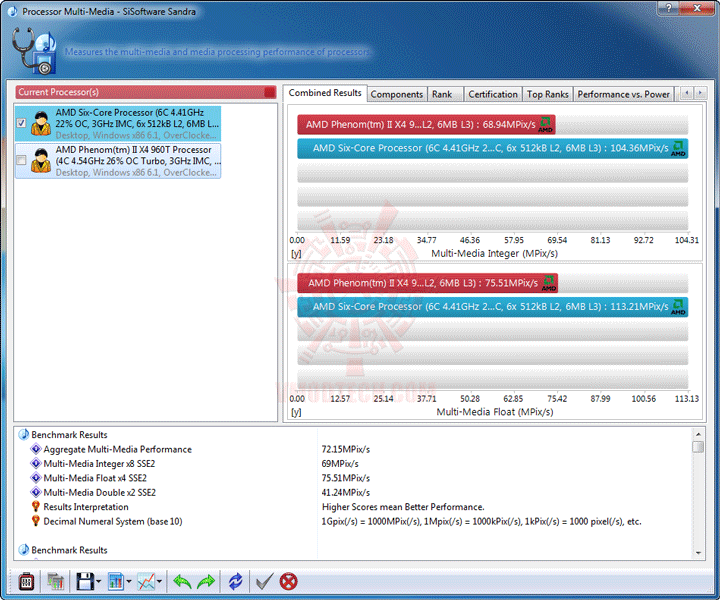
Task: Click the tab strip left scroll arrow
Action: tap(687, 93)
